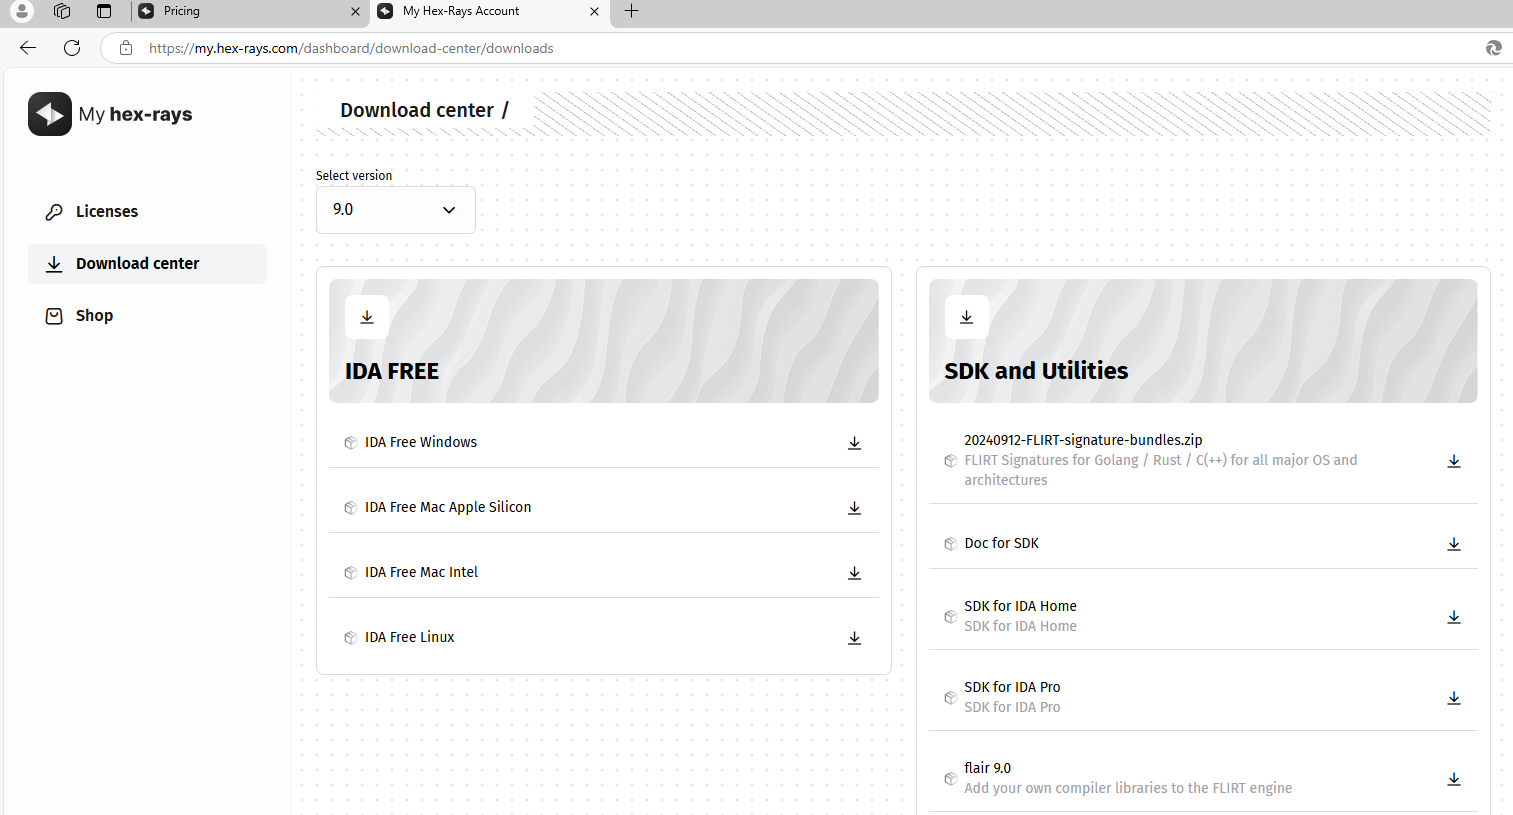
Task: Click the SDK for IDA Pro entry
Action: click(1012, 687)
